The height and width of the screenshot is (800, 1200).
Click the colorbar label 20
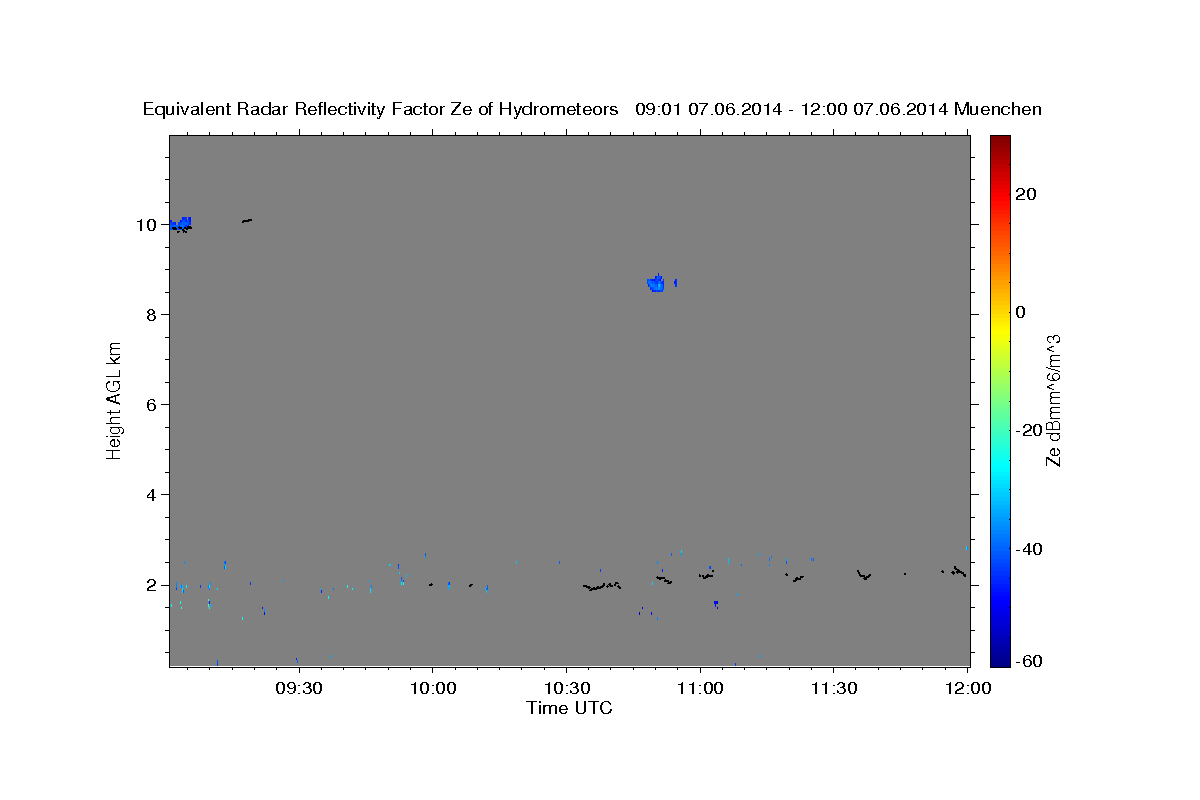click(1027, 194)
